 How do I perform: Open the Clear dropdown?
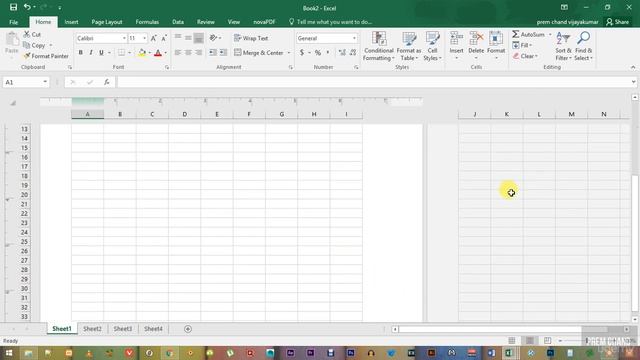(x=526, y=56)
